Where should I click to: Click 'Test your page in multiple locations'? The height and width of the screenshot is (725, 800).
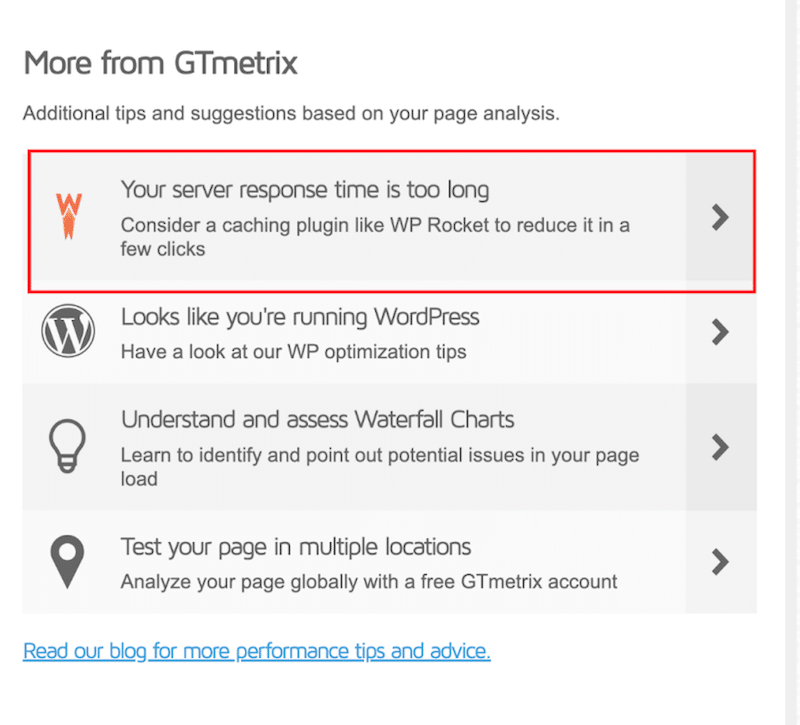(x=295, y=547)
